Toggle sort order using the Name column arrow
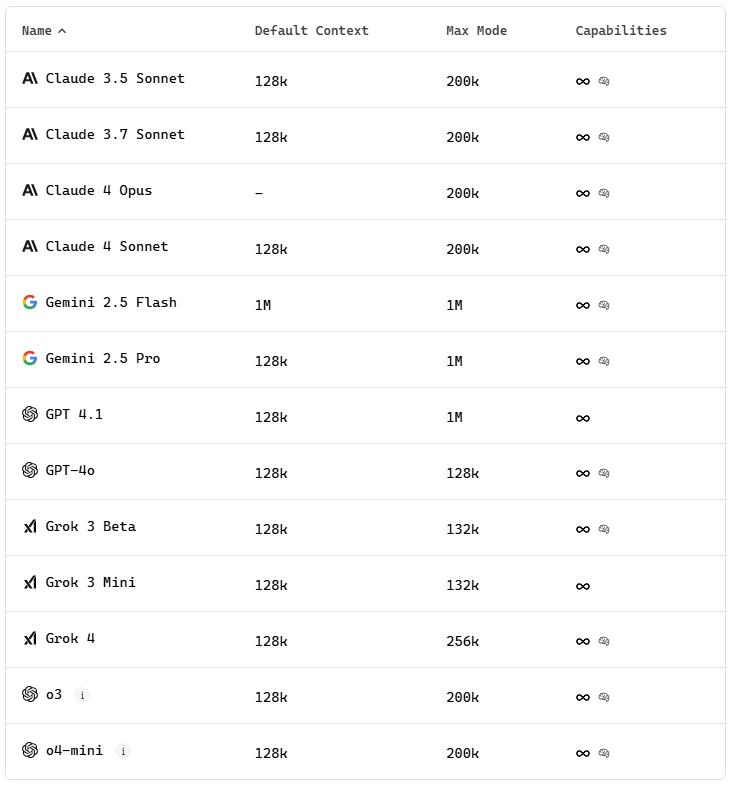 pos(62,31)
